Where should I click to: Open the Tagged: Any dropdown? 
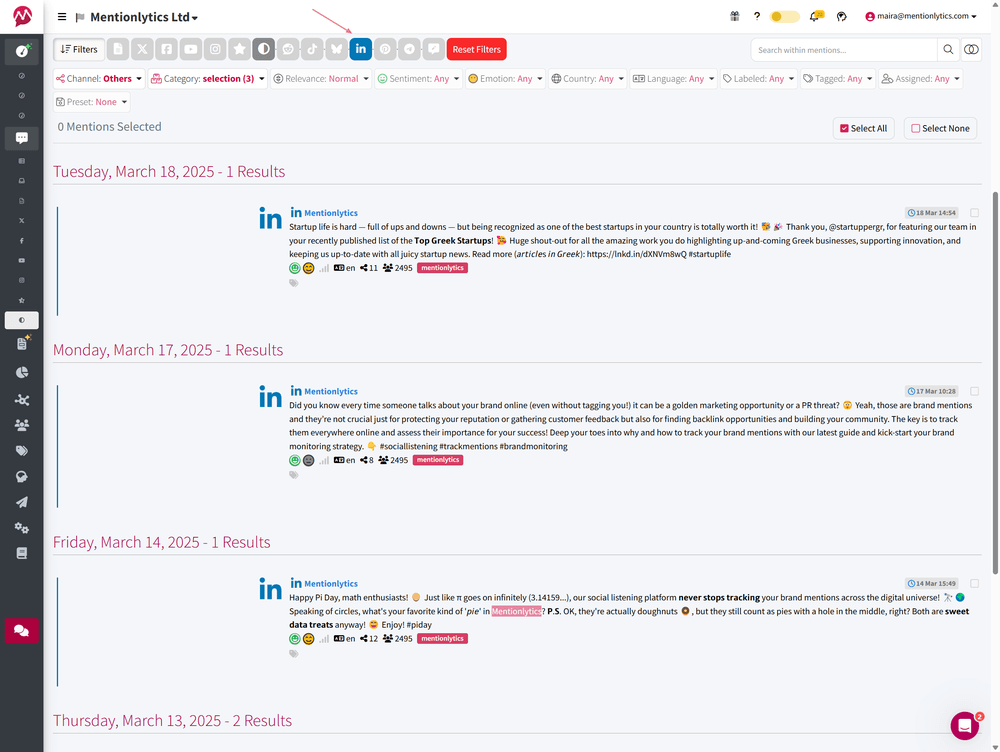(x=837, y=78)
